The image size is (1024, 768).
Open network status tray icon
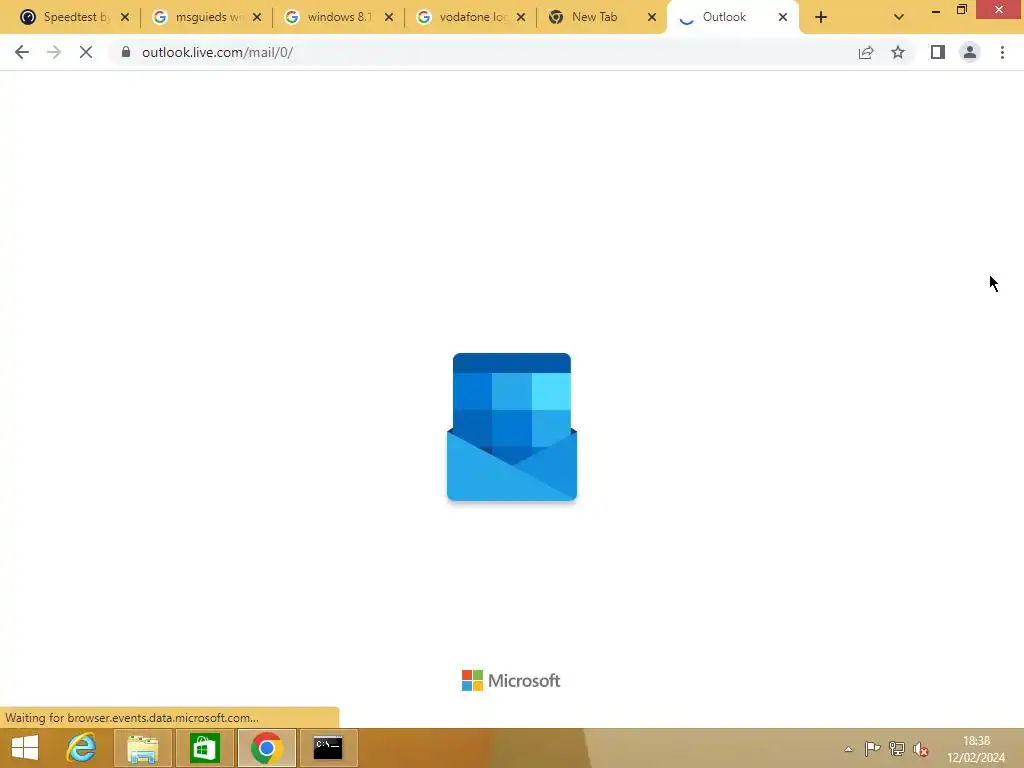pos(897,749)
